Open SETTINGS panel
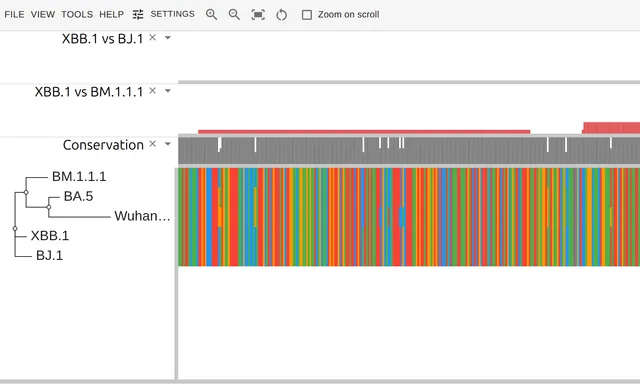Screen dimensions: 640x384 172,14
